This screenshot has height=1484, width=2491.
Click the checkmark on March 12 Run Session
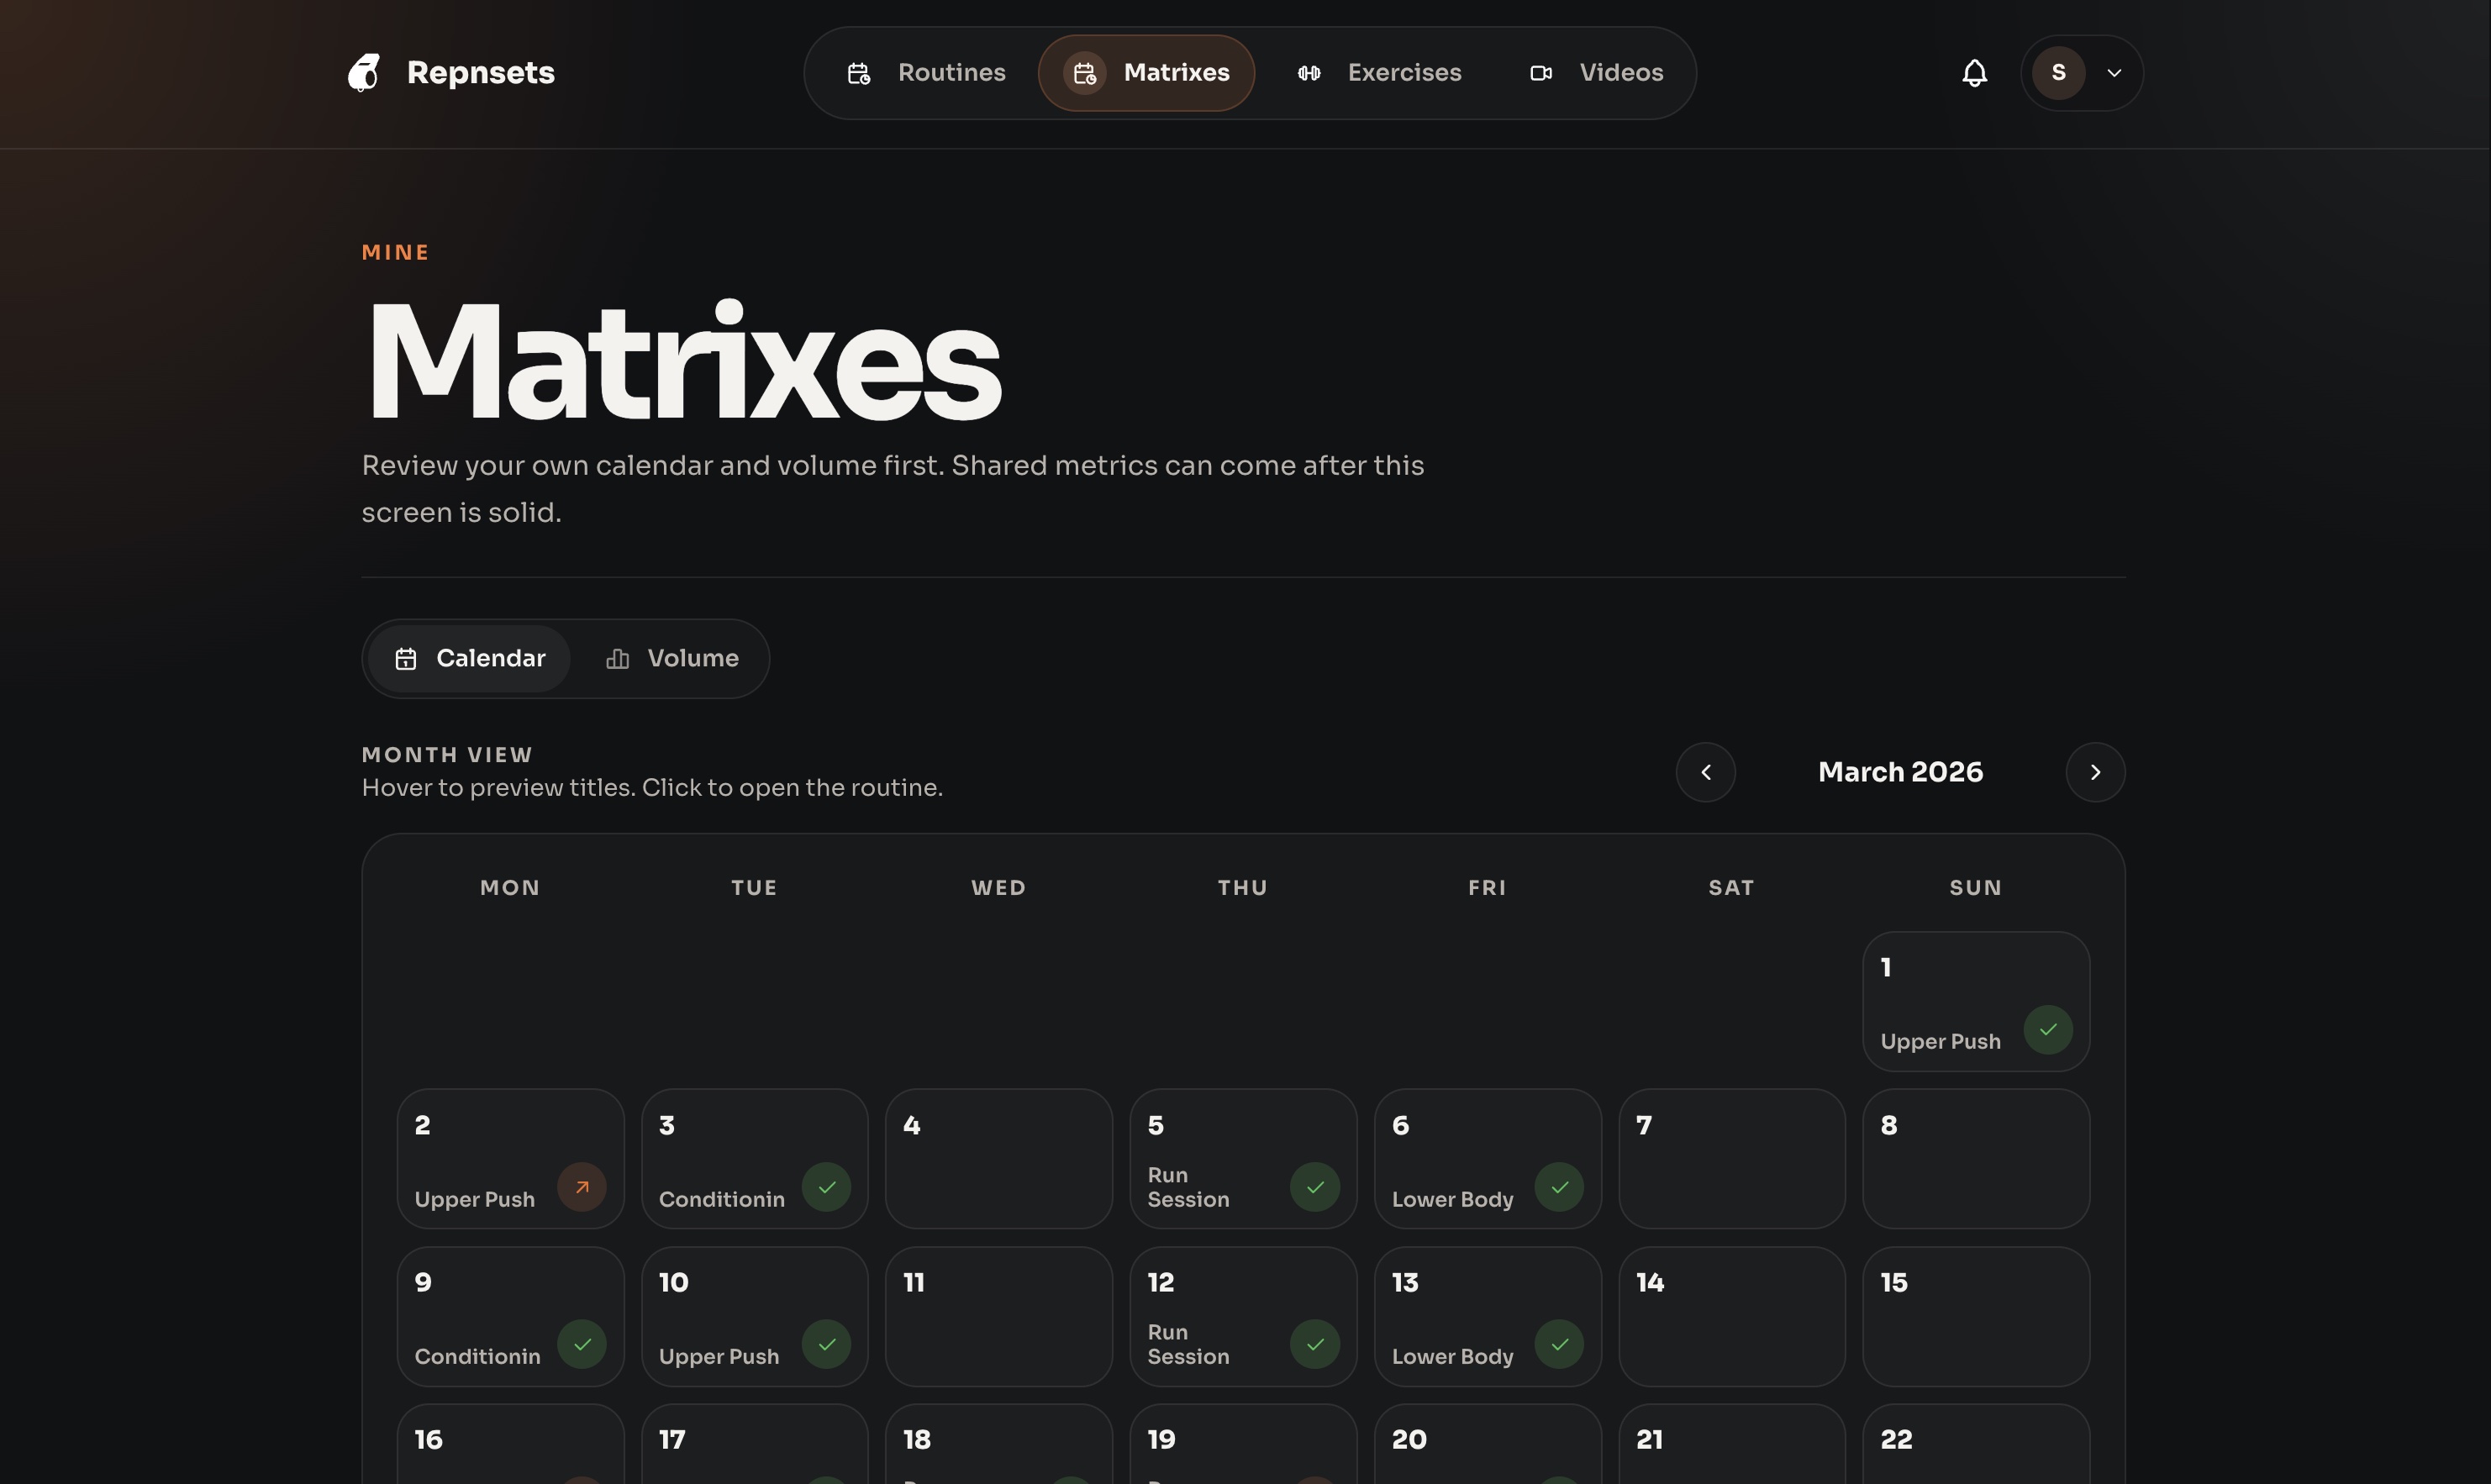pos(1314,1344)
